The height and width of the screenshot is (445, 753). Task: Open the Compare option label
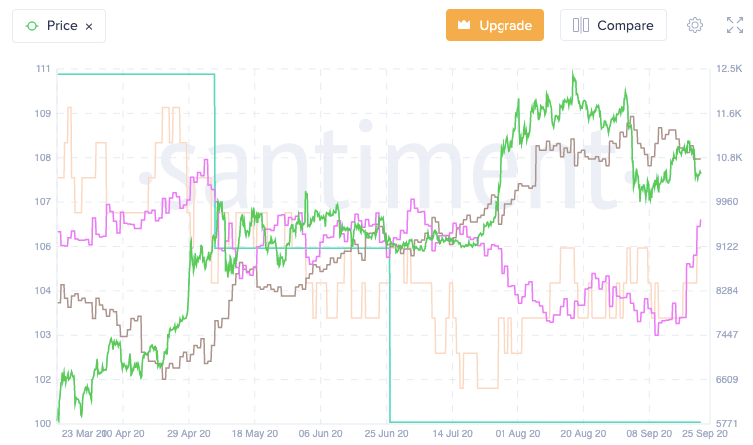(x=625, y=26)
